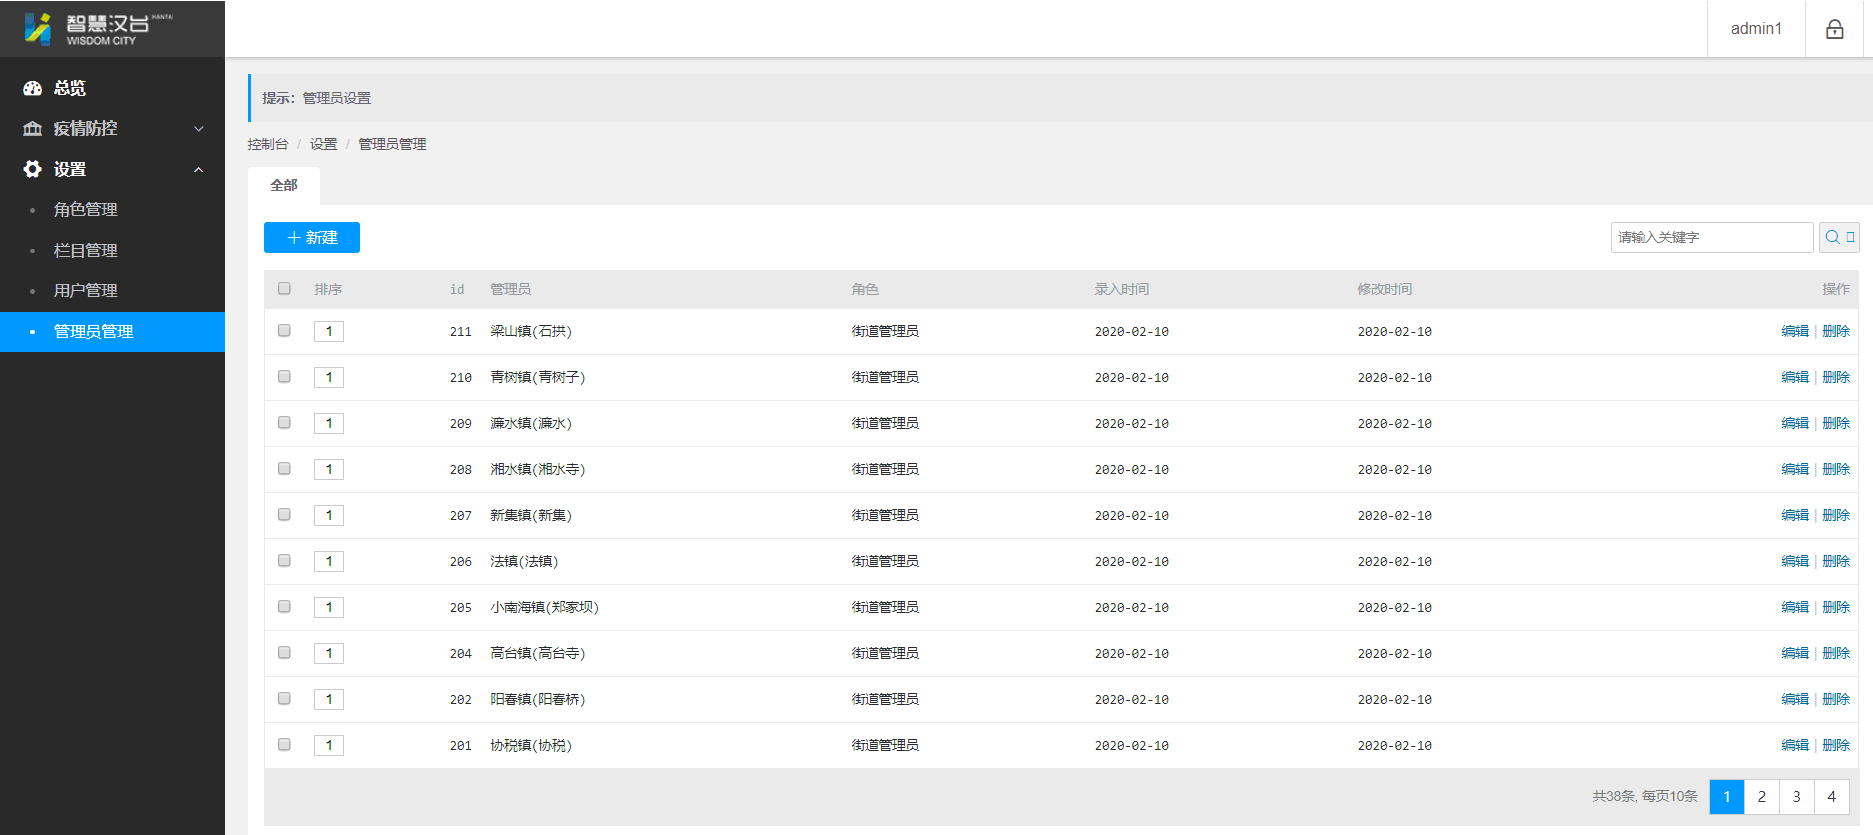Click the Wisdom City logo
Screen dimensions: 1873x835
(98, 29)
